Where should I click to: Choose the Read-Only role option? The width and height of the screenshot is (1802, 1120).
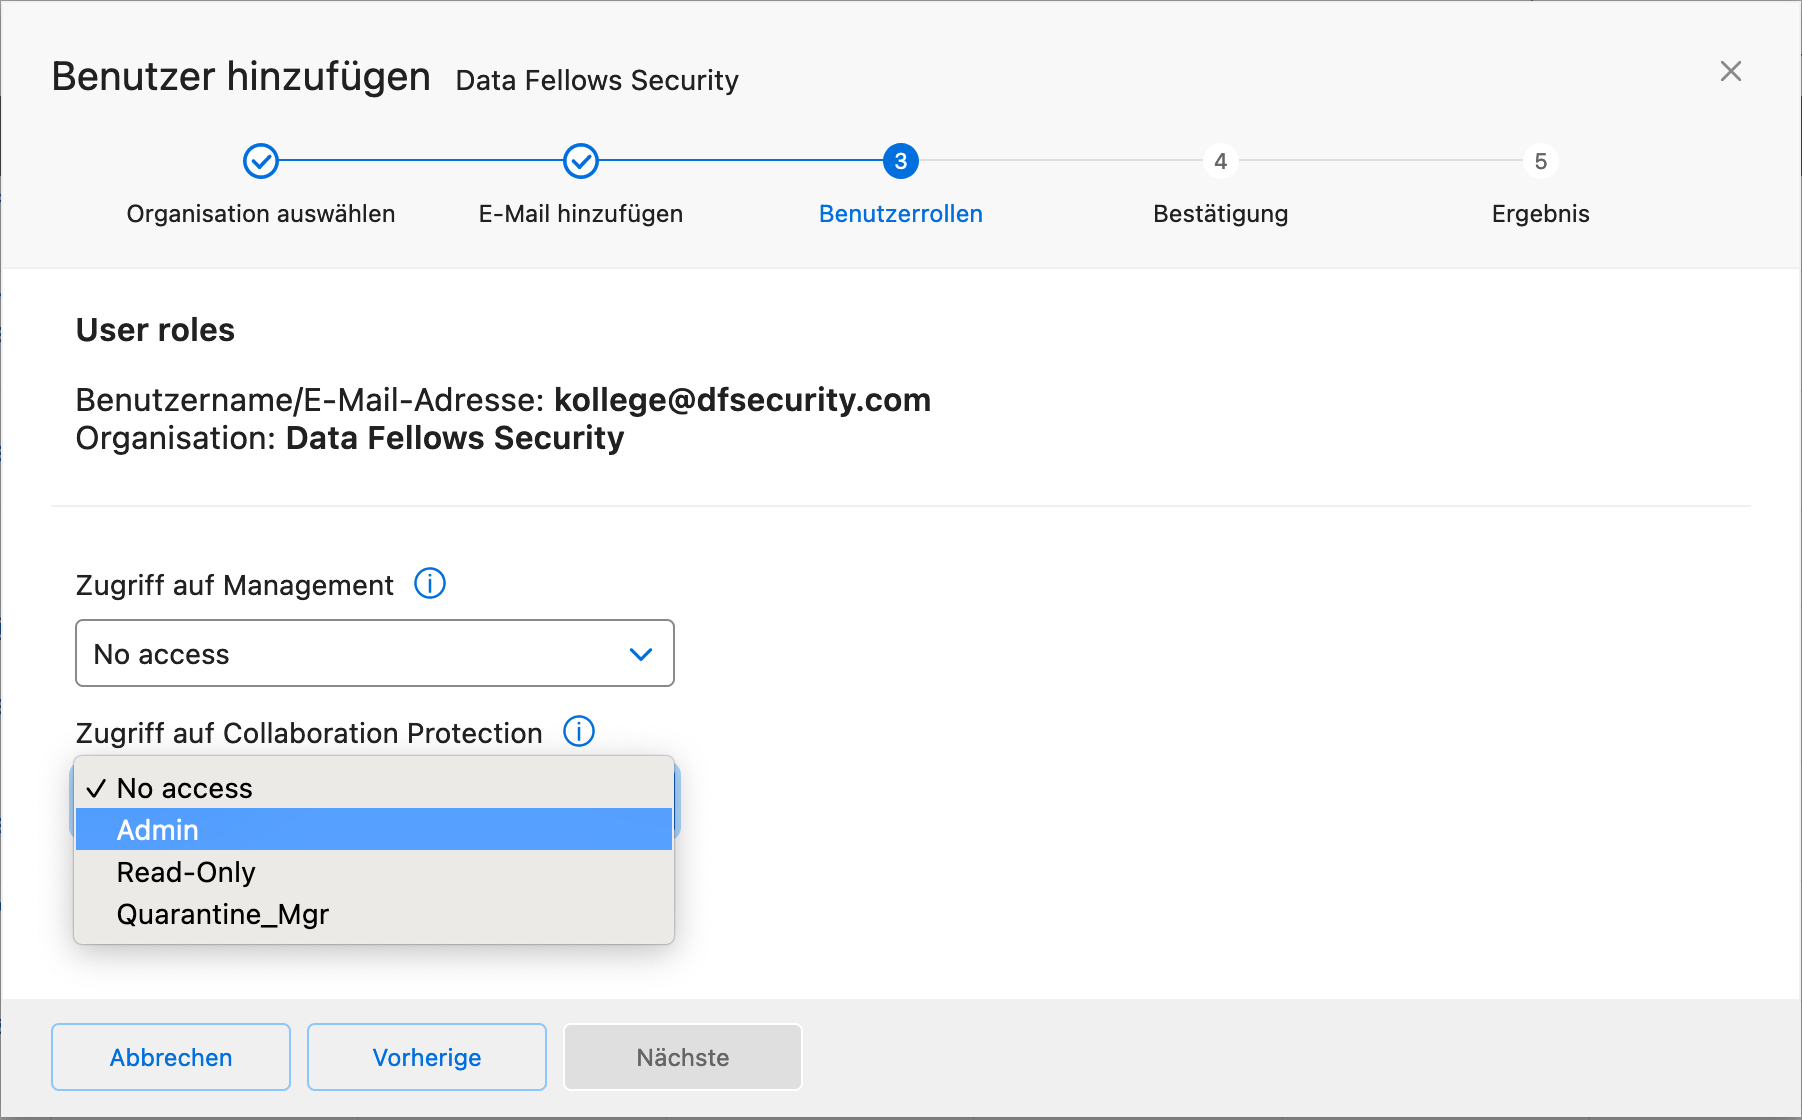[x=374, y=872]
